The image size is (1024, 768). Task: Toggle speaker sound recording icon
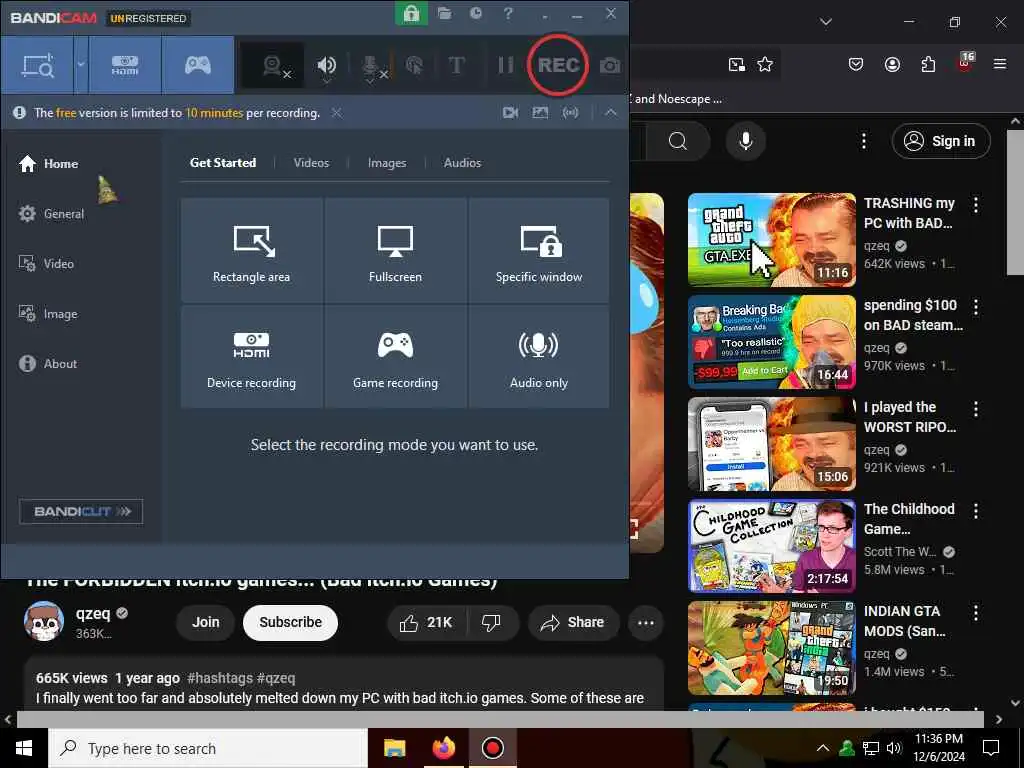click(x=327, y=65)
